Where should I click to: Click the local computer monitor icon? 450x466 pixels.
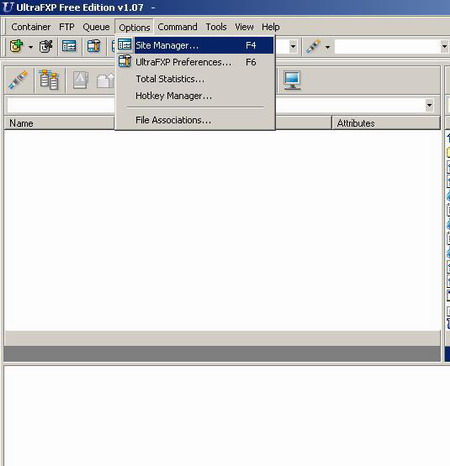pyautogui.click(x=292, y=80)
